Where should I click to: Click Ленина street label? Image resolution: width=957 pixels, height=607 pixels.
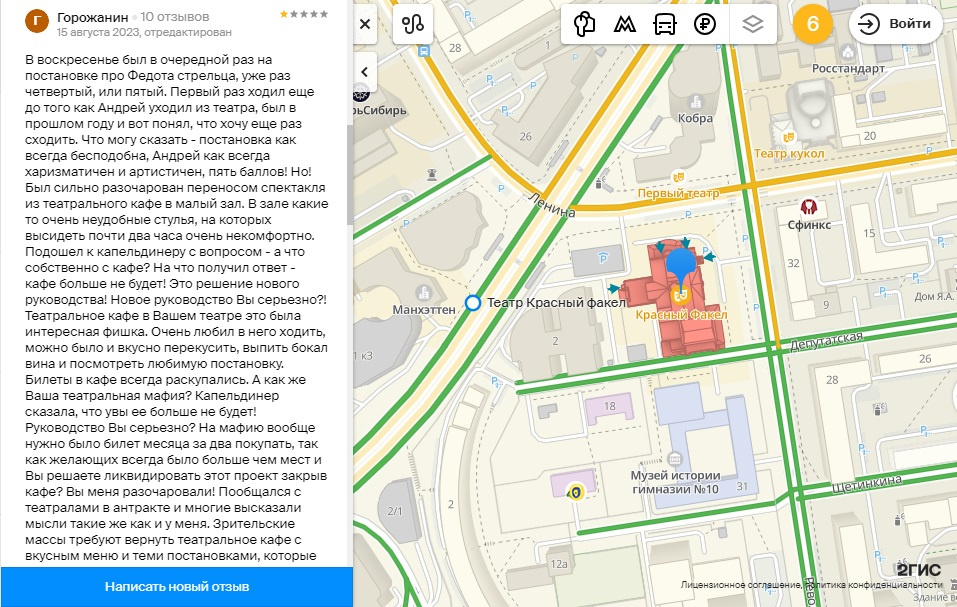click(552, 206)
